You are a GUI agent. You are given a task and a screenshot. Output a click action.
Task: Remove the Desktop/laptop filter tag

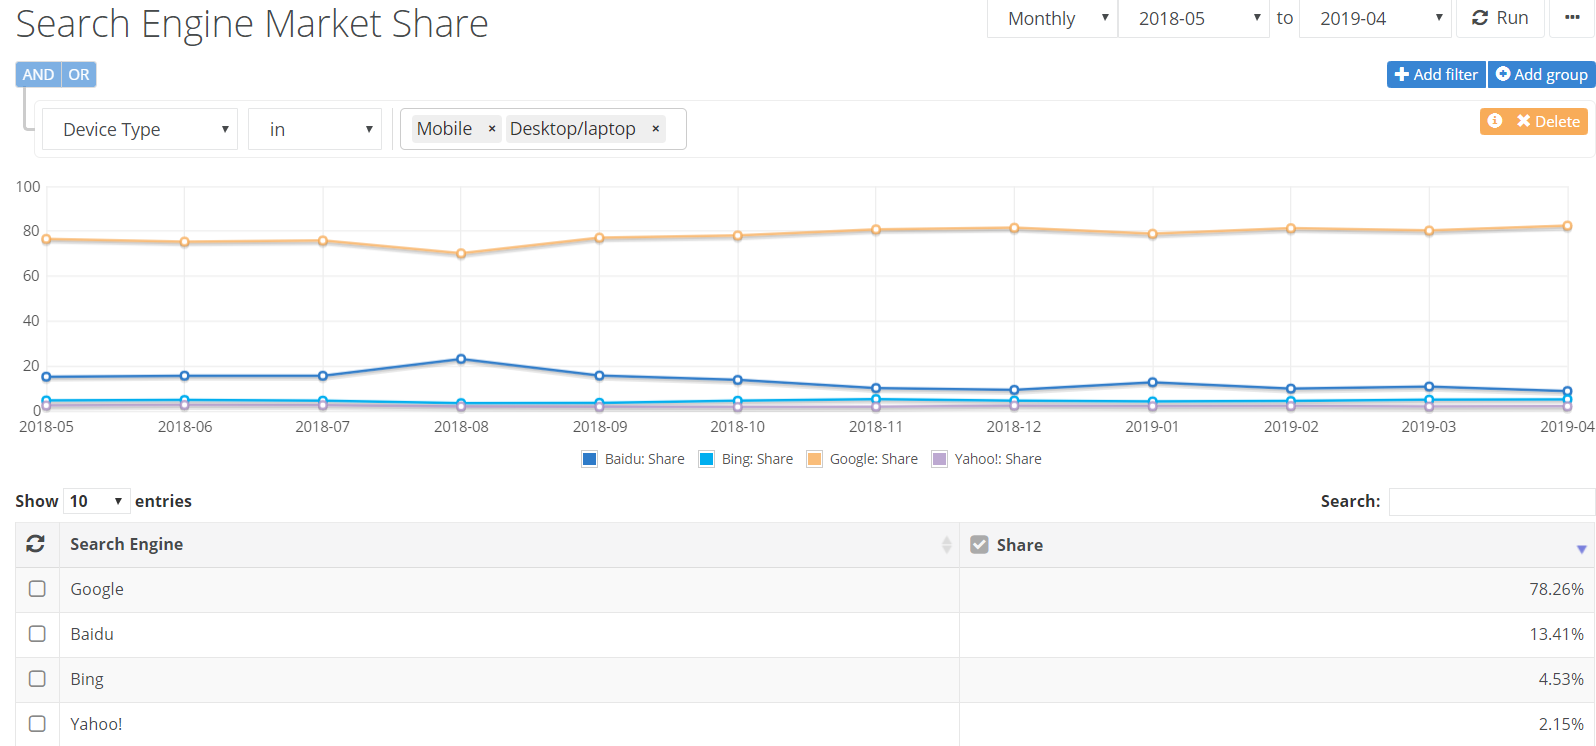656,129
